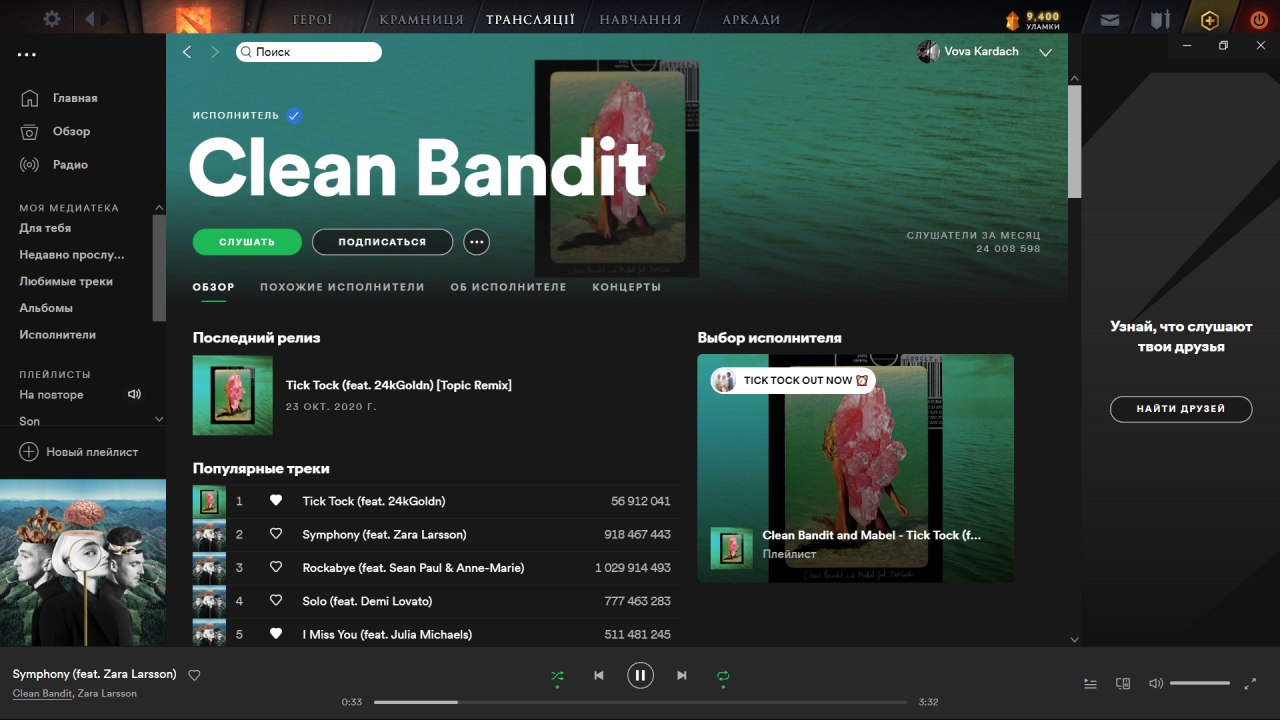Pause the current song
This screenshot has width=1280, height=720.
[640, 676]
